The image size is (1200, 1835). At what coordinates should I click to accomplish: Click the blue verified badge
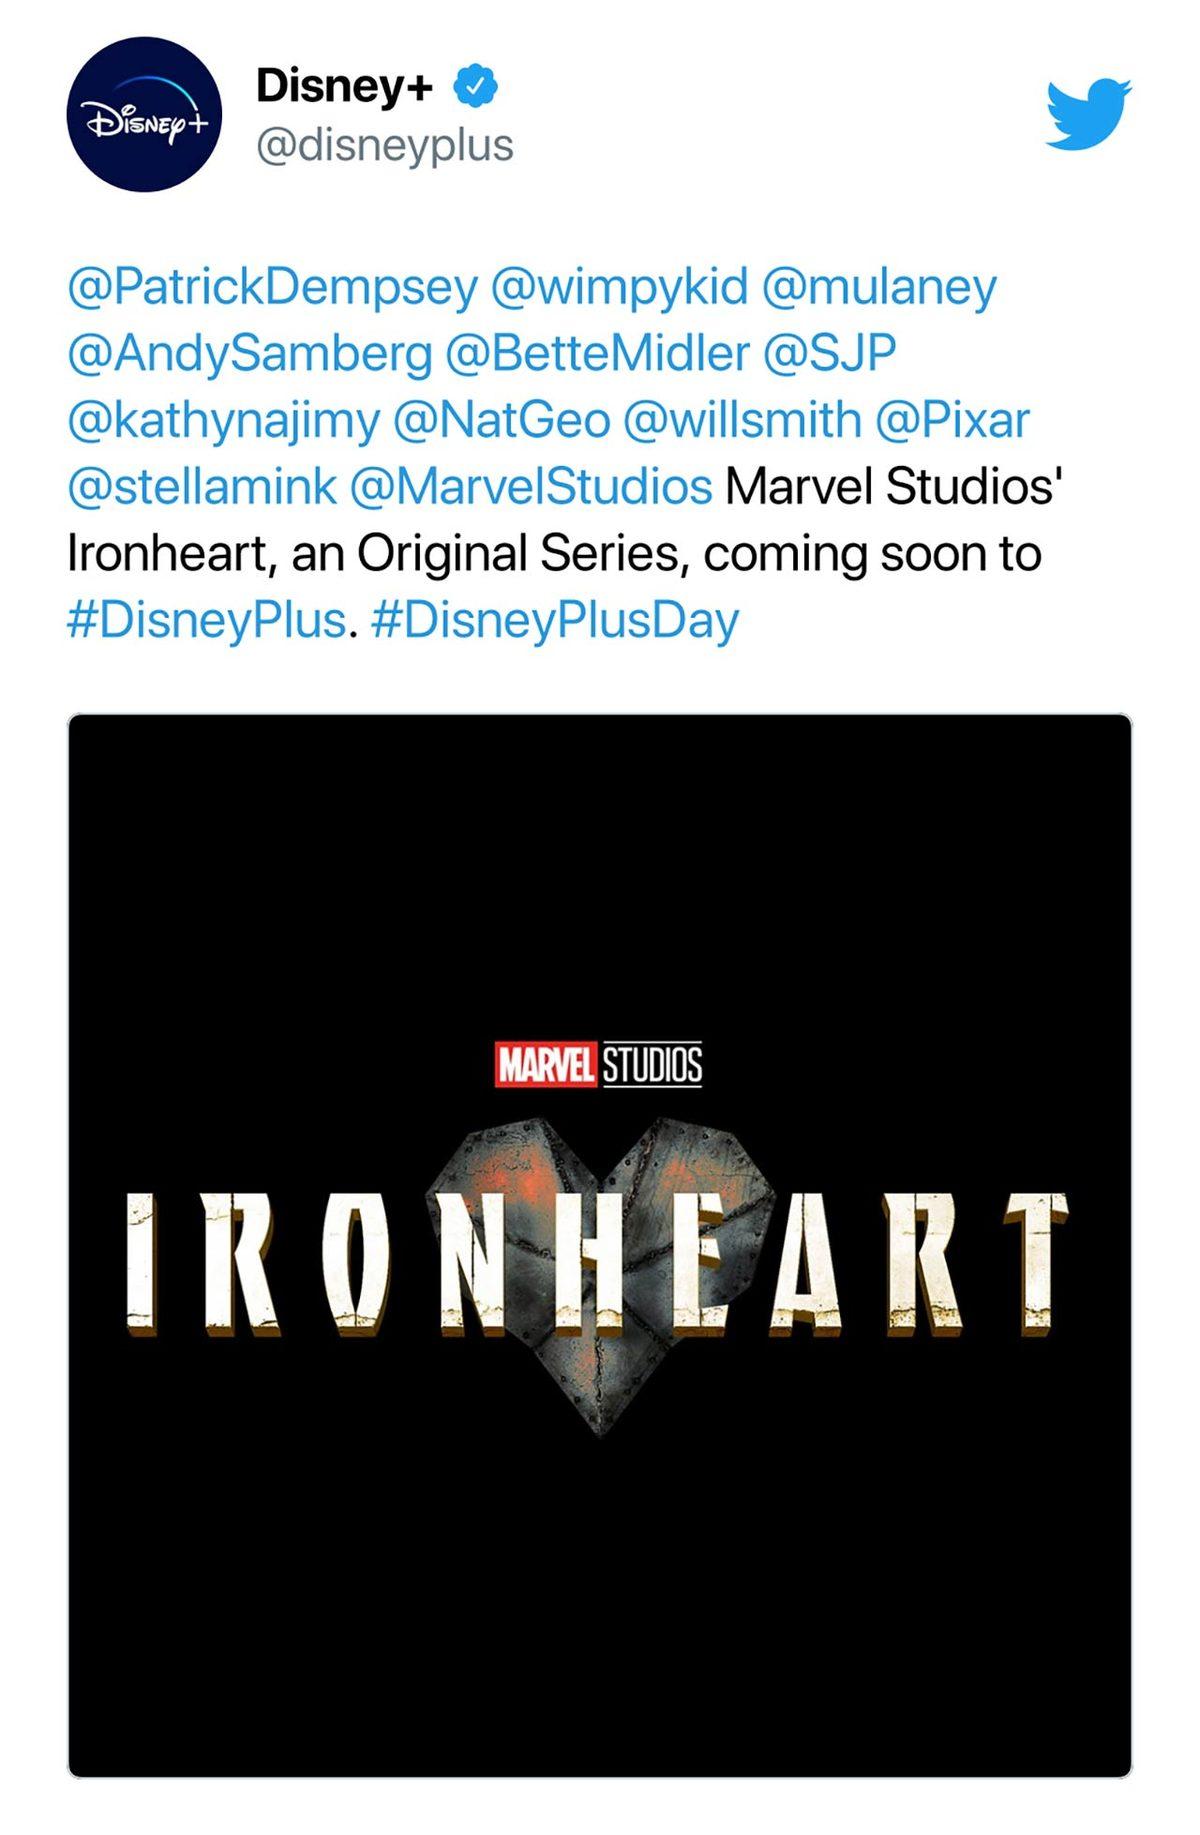(x=476, y=86)
